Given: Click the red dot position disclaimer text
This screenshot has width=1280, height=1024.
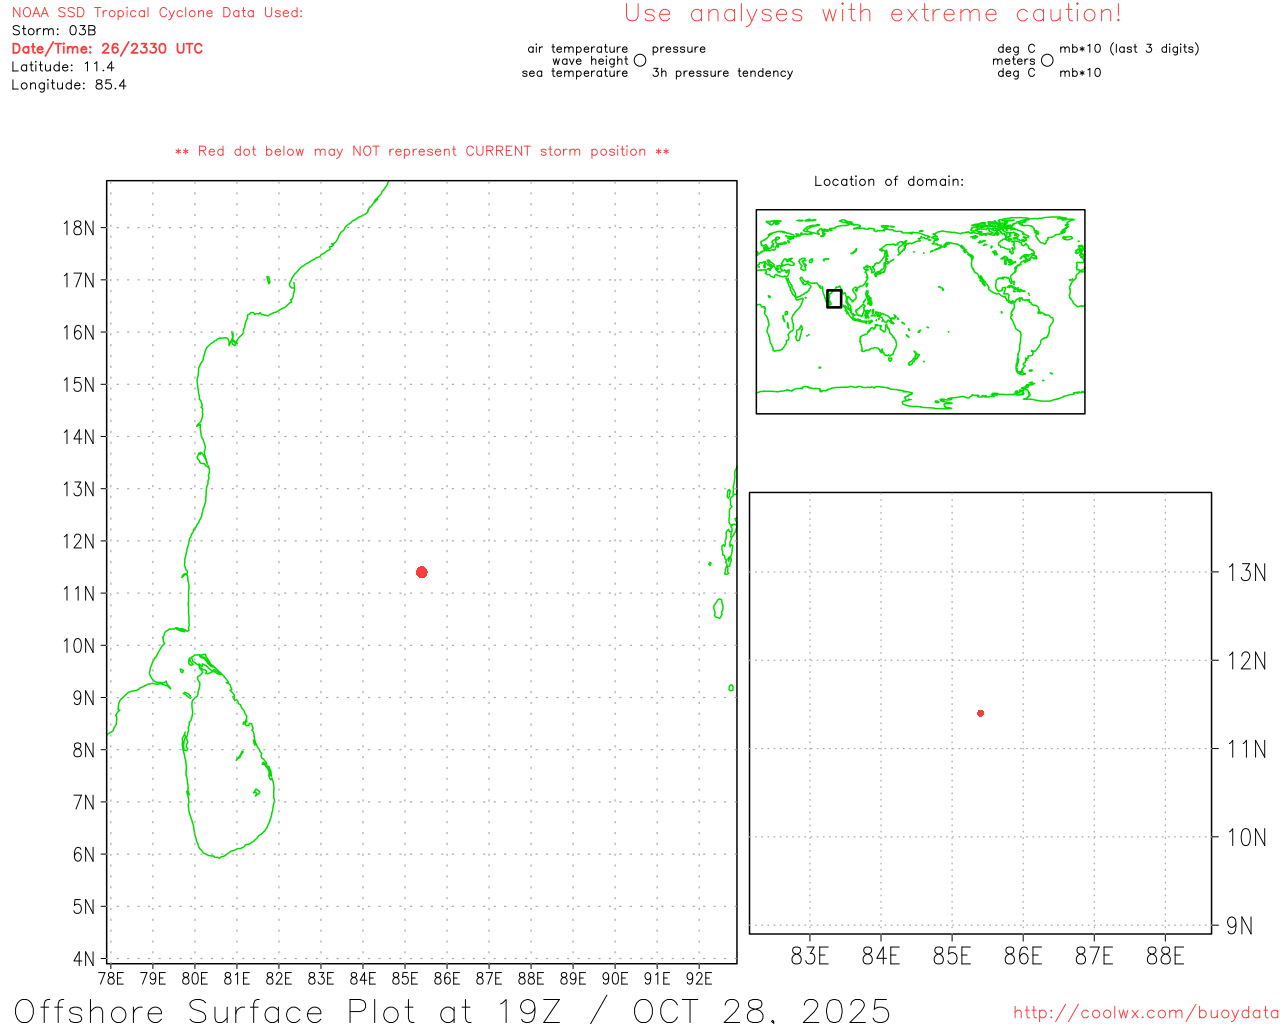Looking at the screenshot, I should [422, 151].
